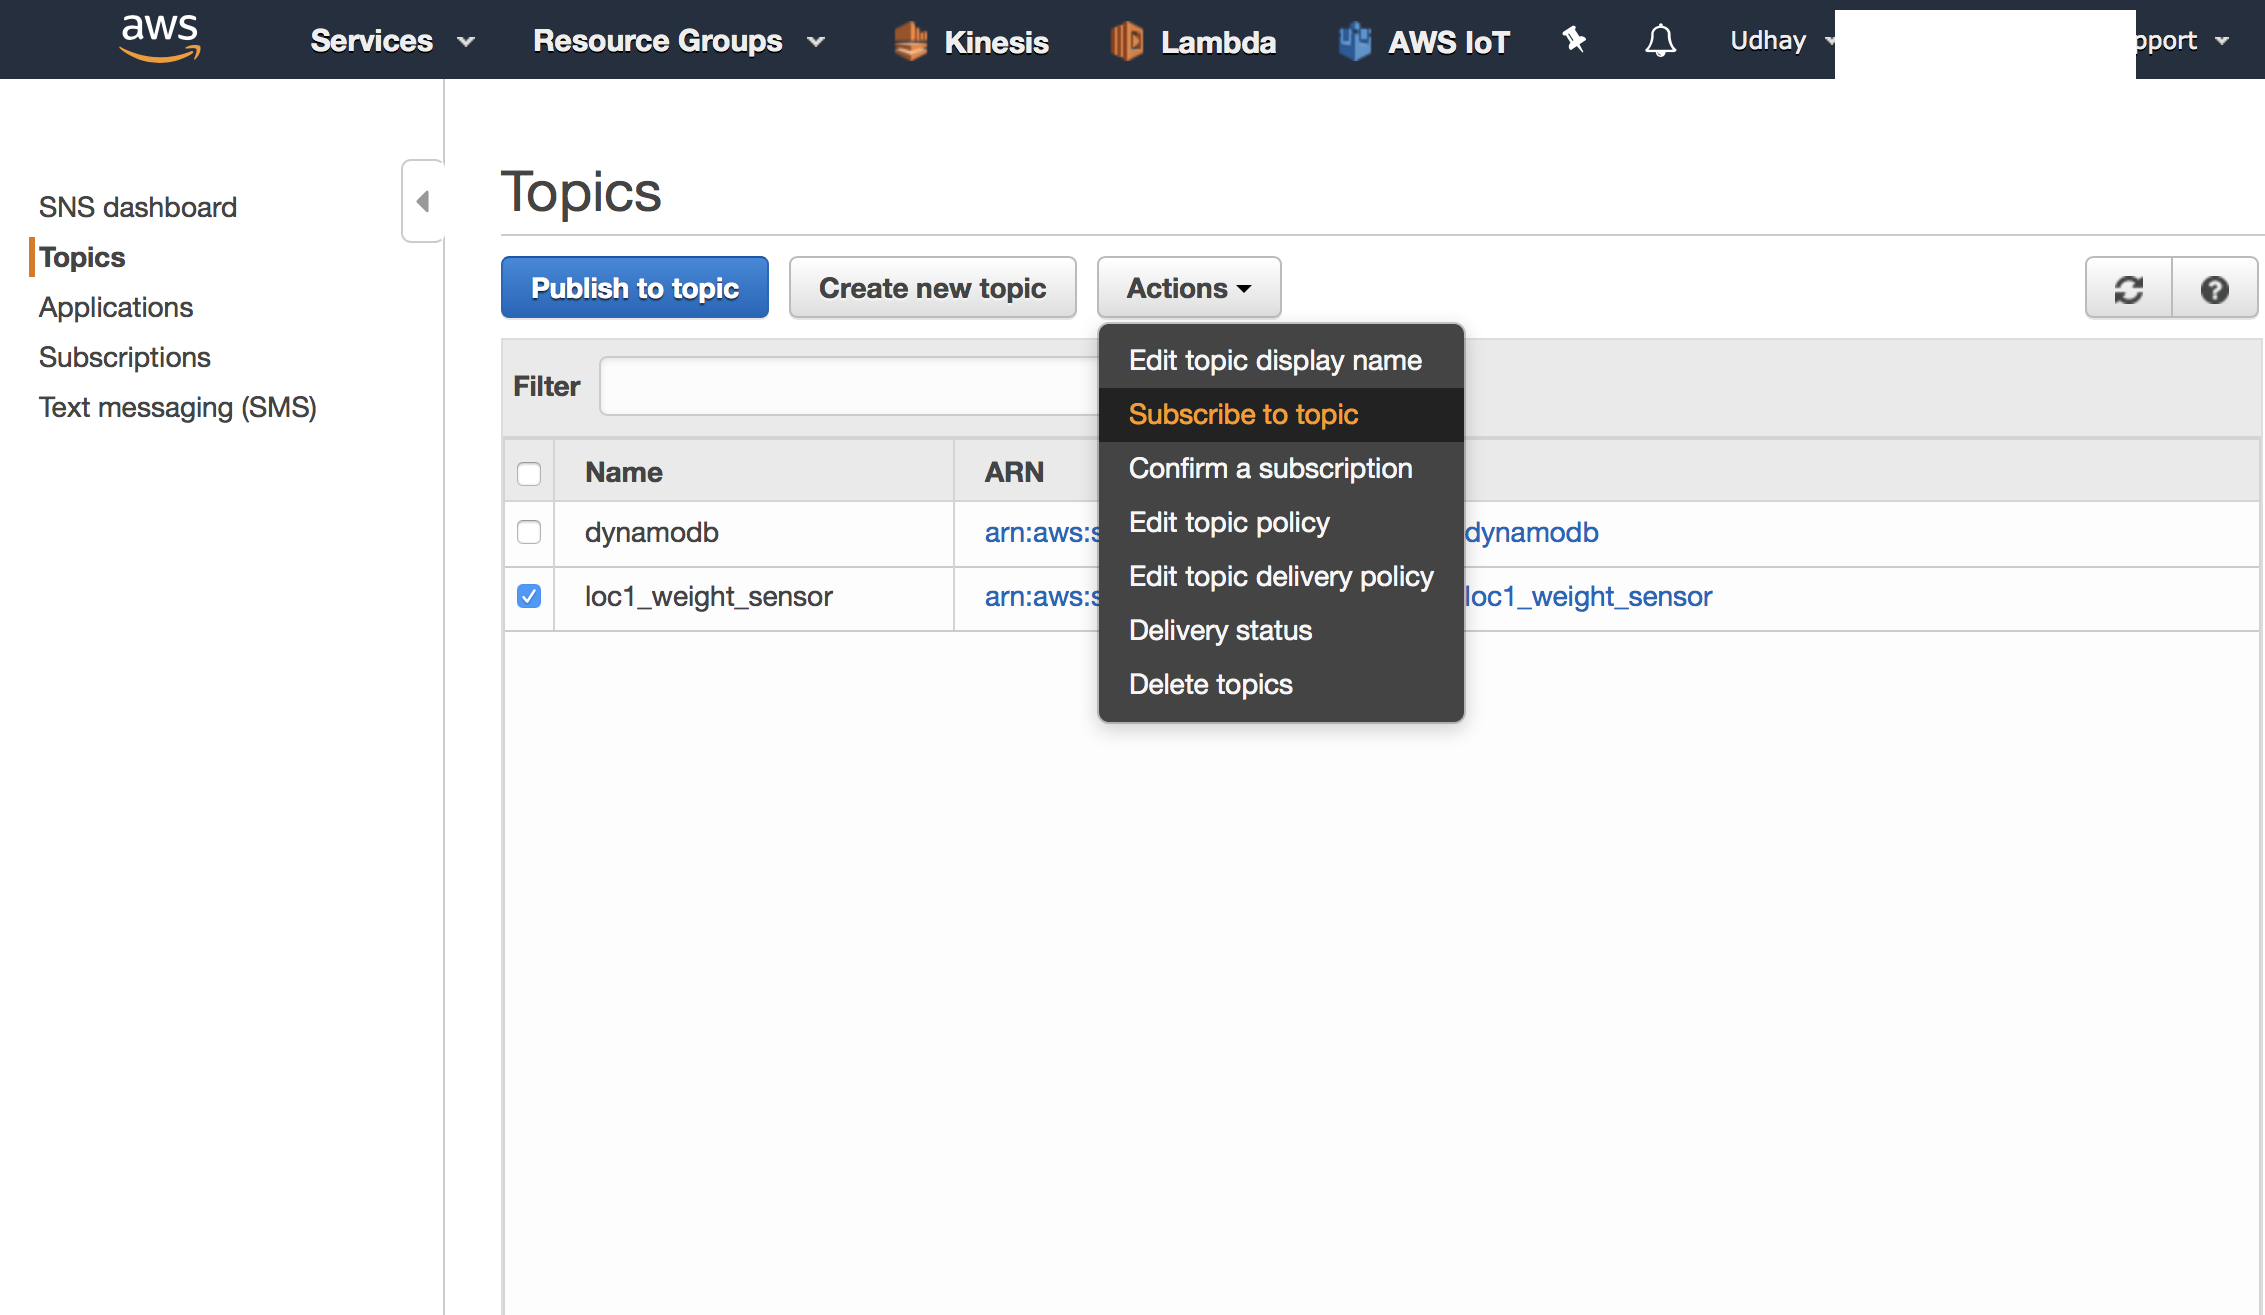Screen dimensions: 2265x1315
Task: Refresh the topics list
Action: (2128, 289)
